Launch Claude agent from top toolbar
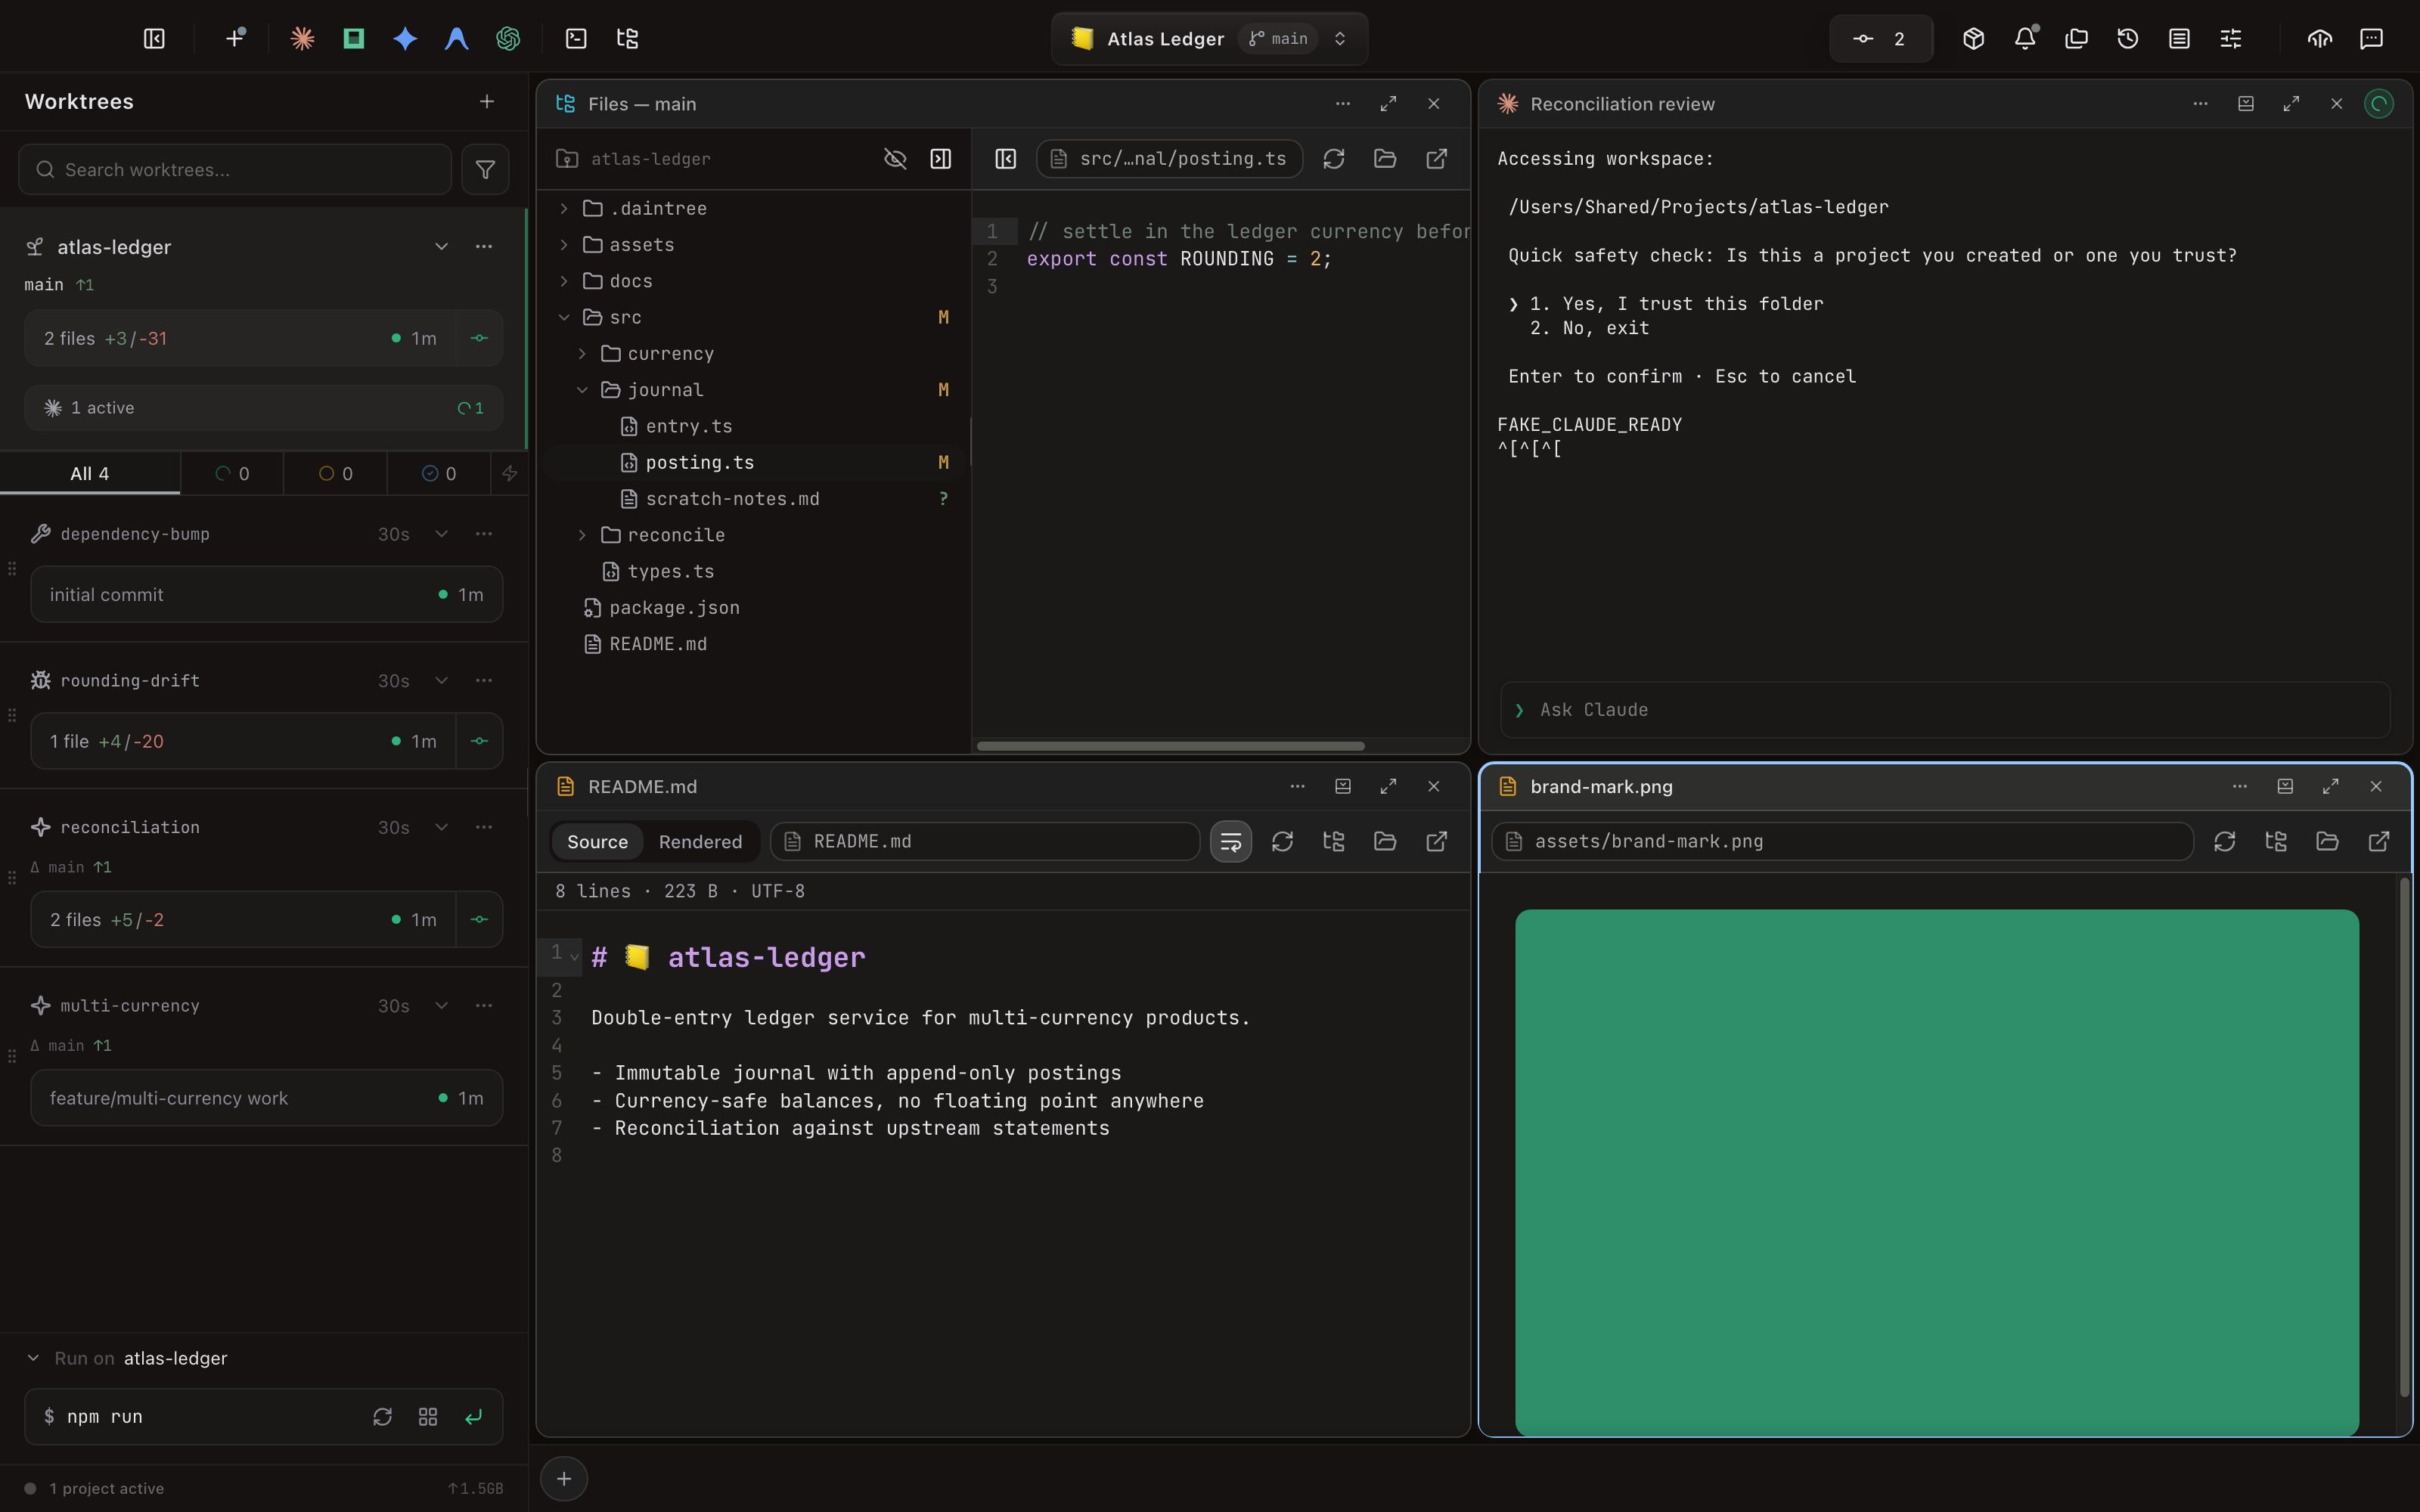The width and height of the screenshot is (2420, 1512). 302,38
